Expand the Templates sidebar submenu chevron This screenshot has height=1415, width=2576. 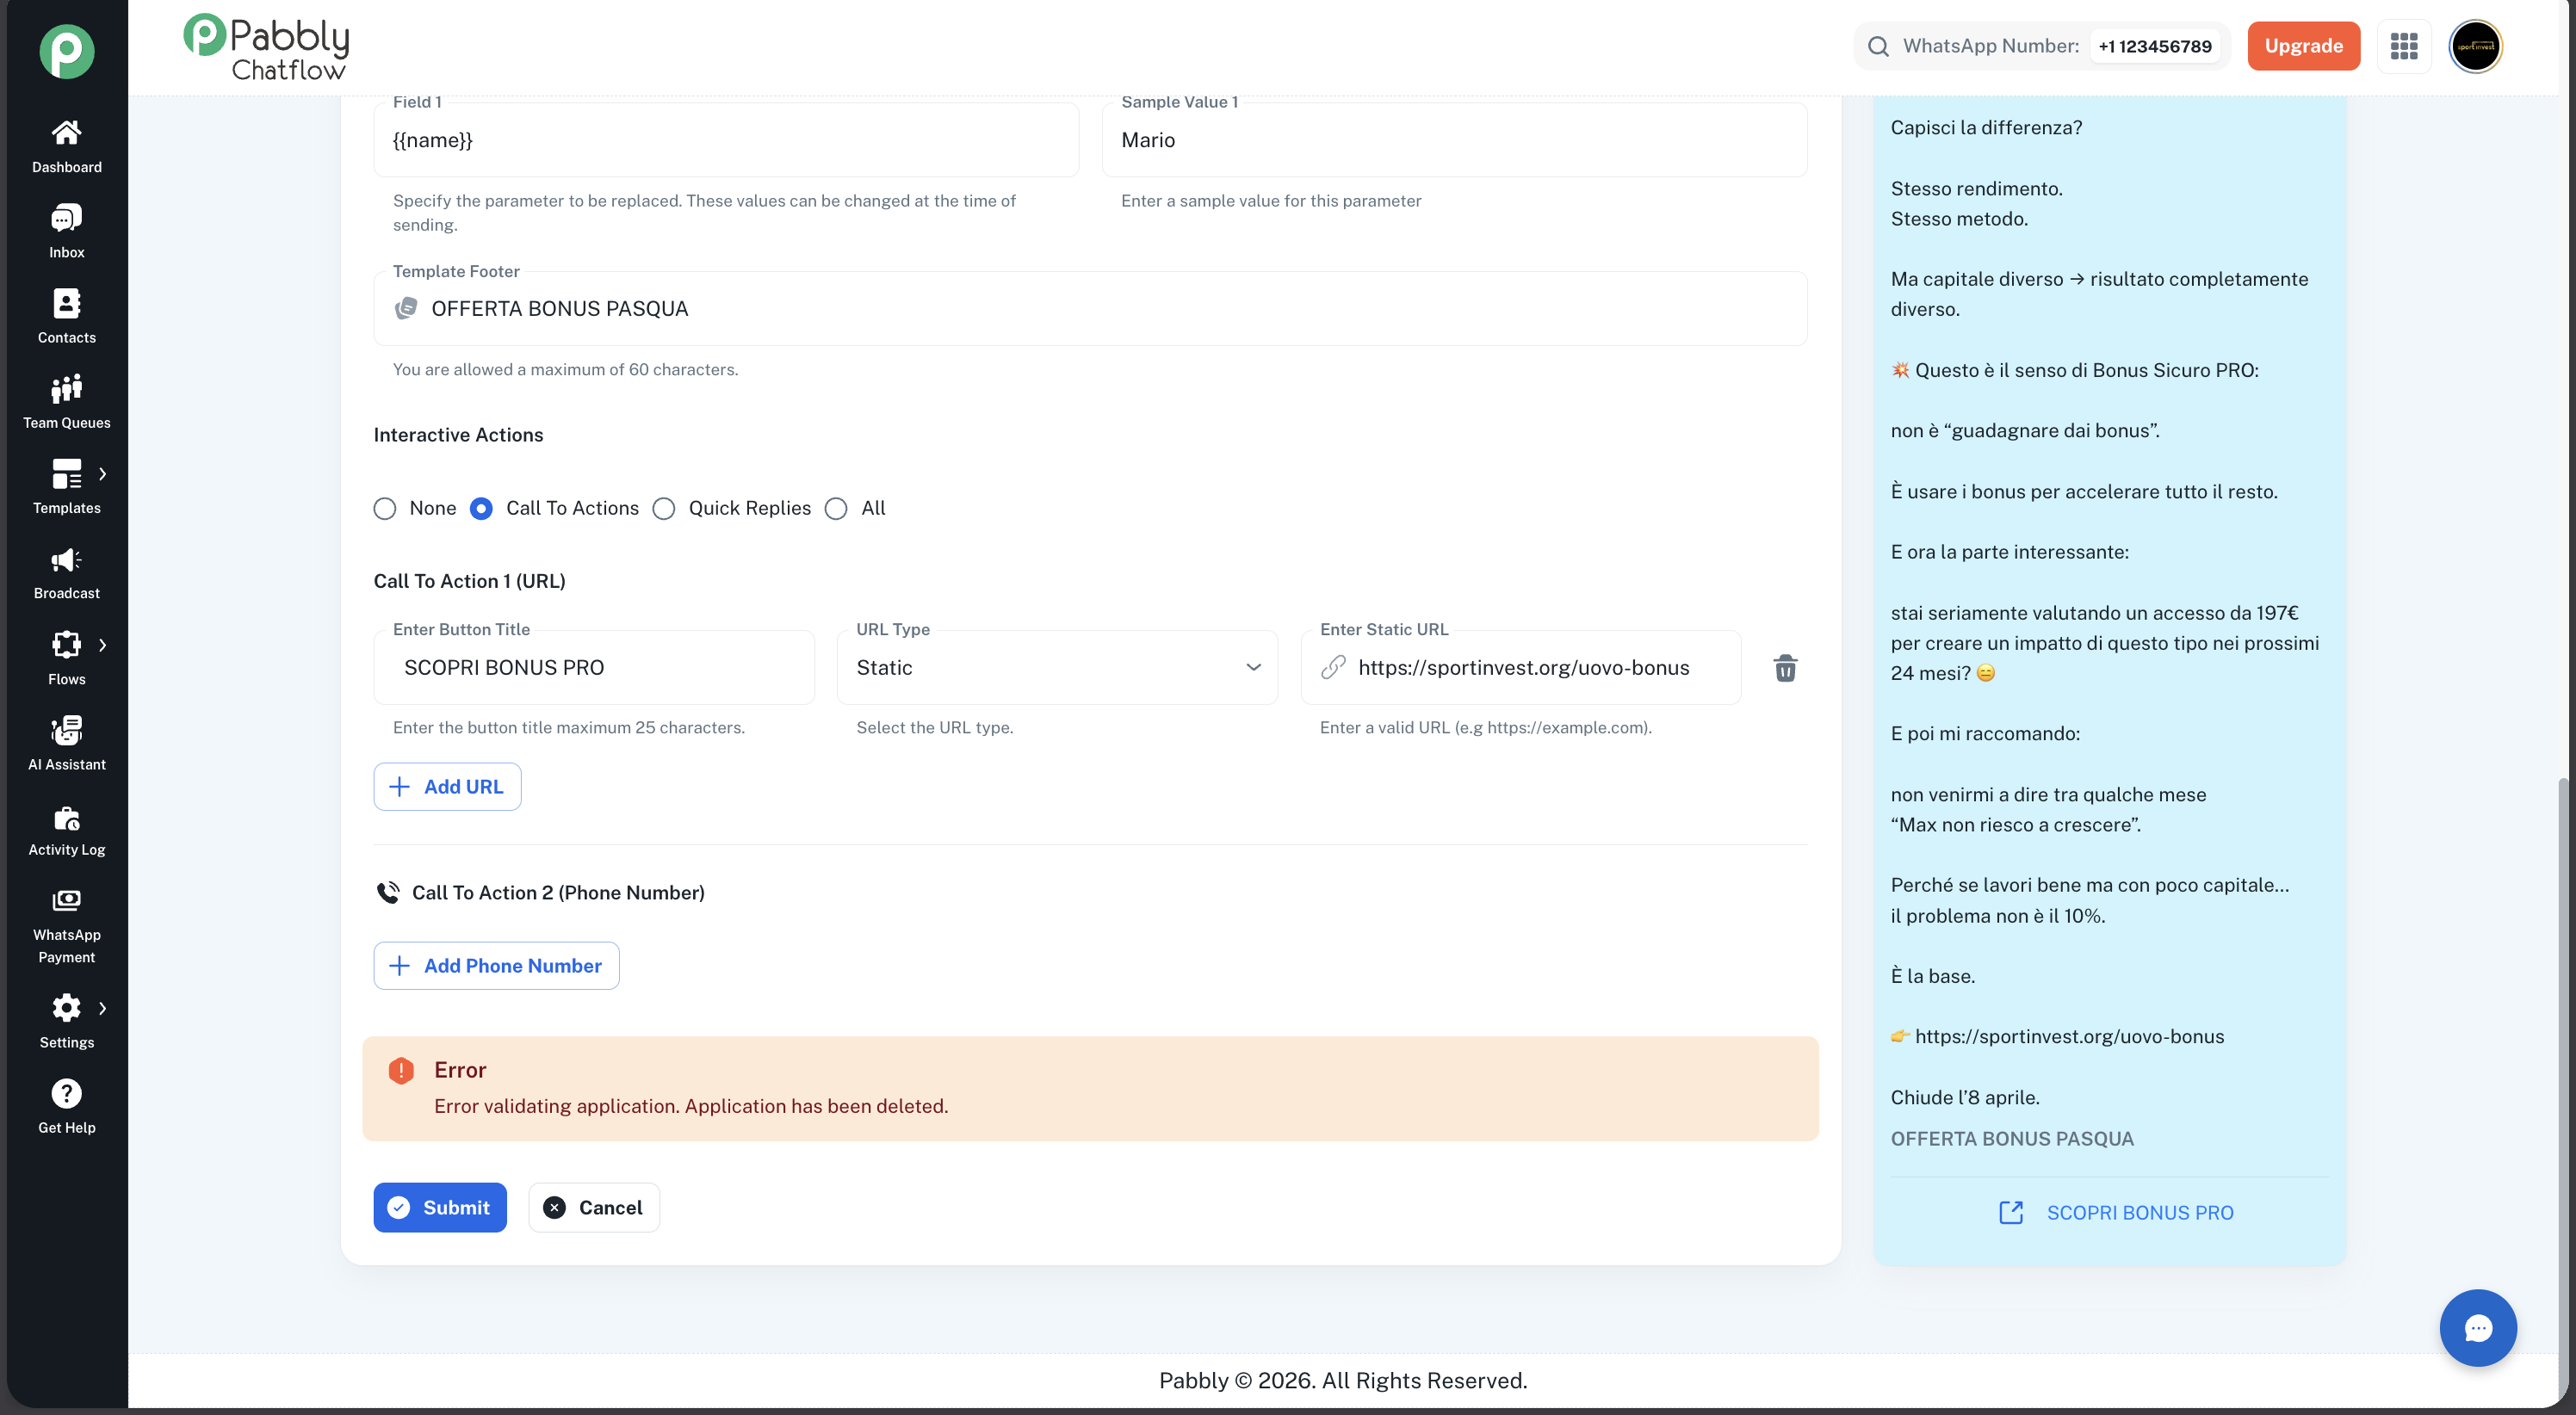pos(102,474)
